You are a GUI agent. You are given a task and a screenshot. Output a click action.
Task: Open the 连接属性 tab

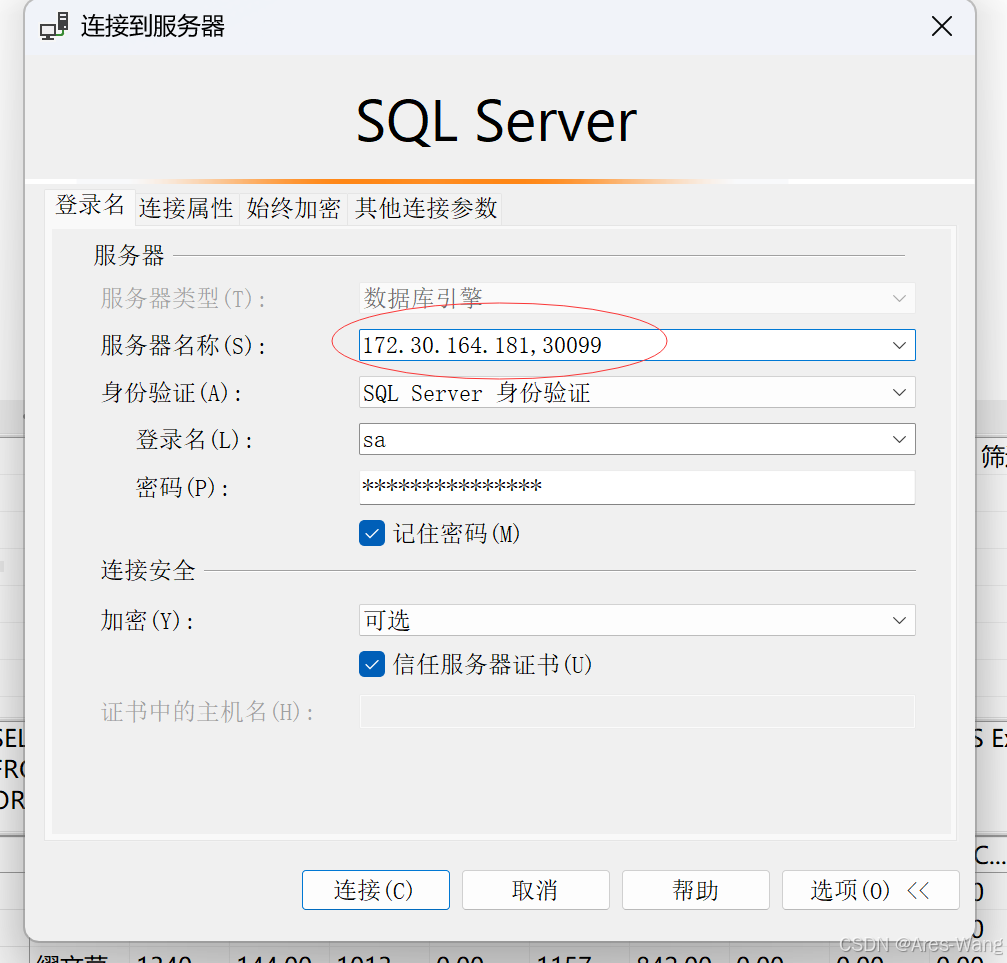(186, 209)
